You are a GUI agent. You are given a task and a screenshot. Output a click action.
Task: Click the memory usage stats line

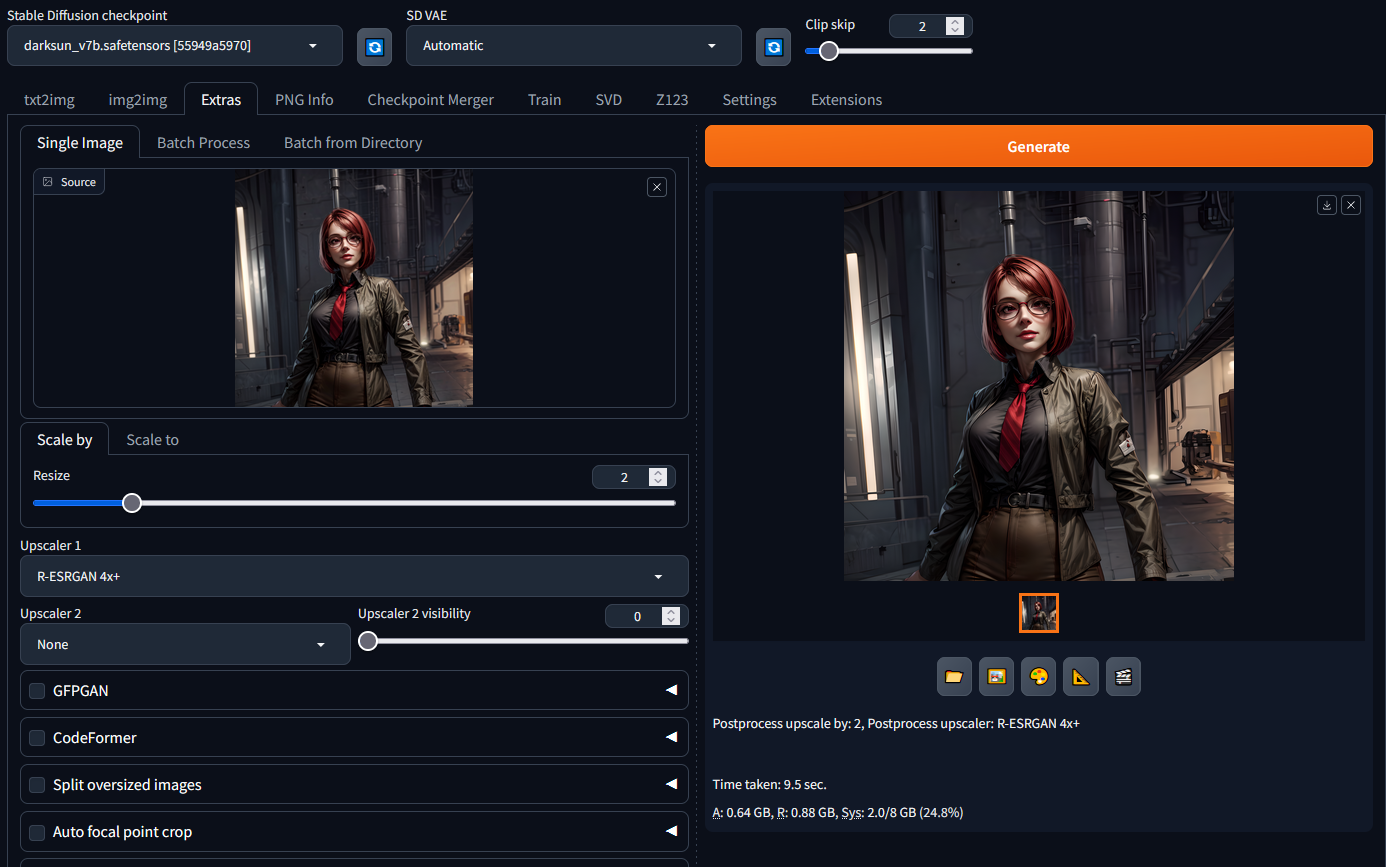838,812
